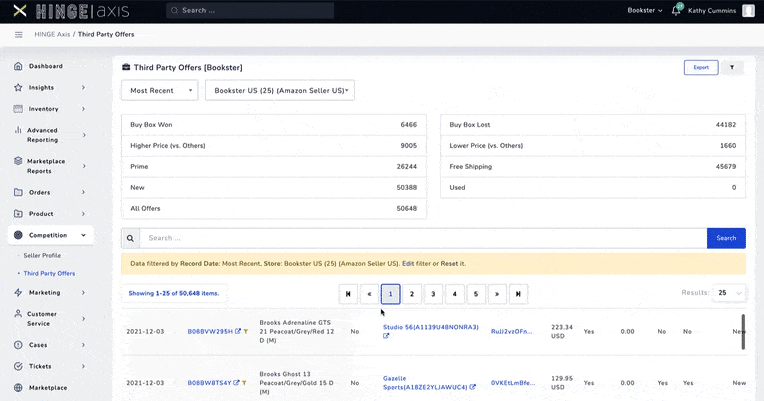This screenshot has height=401, width=764.
Task: Click the Export button
Action: [x=700, y=67]
